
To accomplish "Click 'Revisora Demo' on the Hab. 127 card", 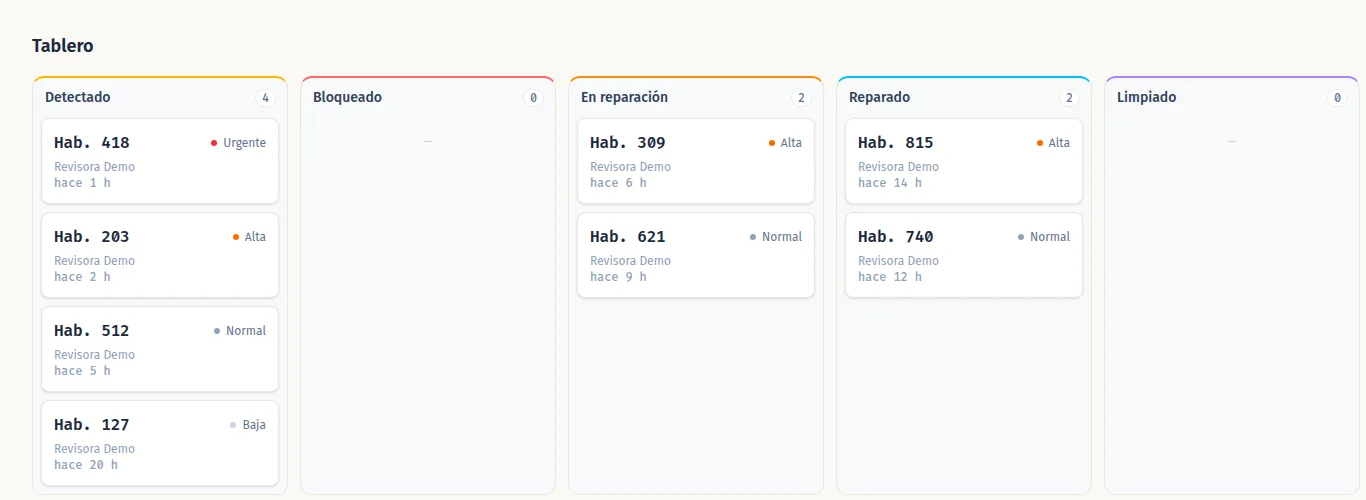I will coord(94,449).
